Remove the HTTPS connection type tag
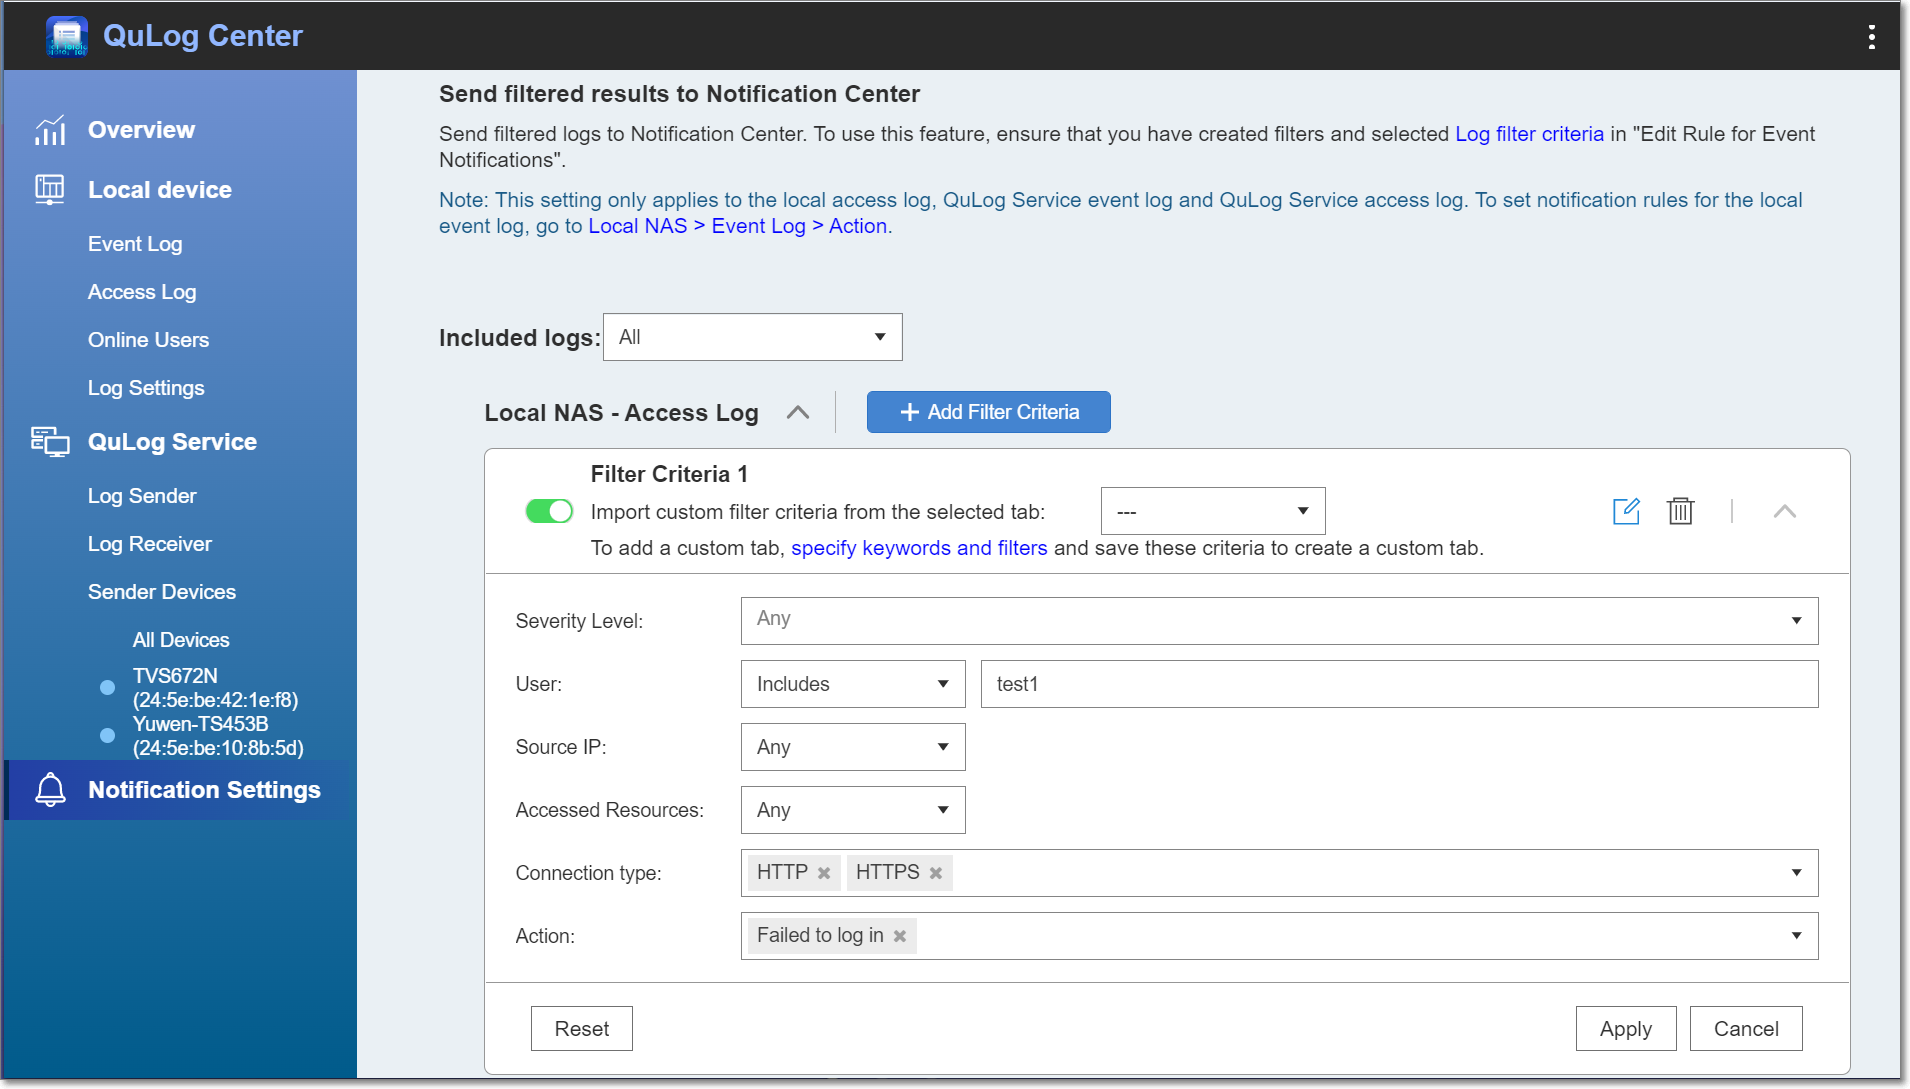The image size is (1910, 1089). [x=936, y=873]
